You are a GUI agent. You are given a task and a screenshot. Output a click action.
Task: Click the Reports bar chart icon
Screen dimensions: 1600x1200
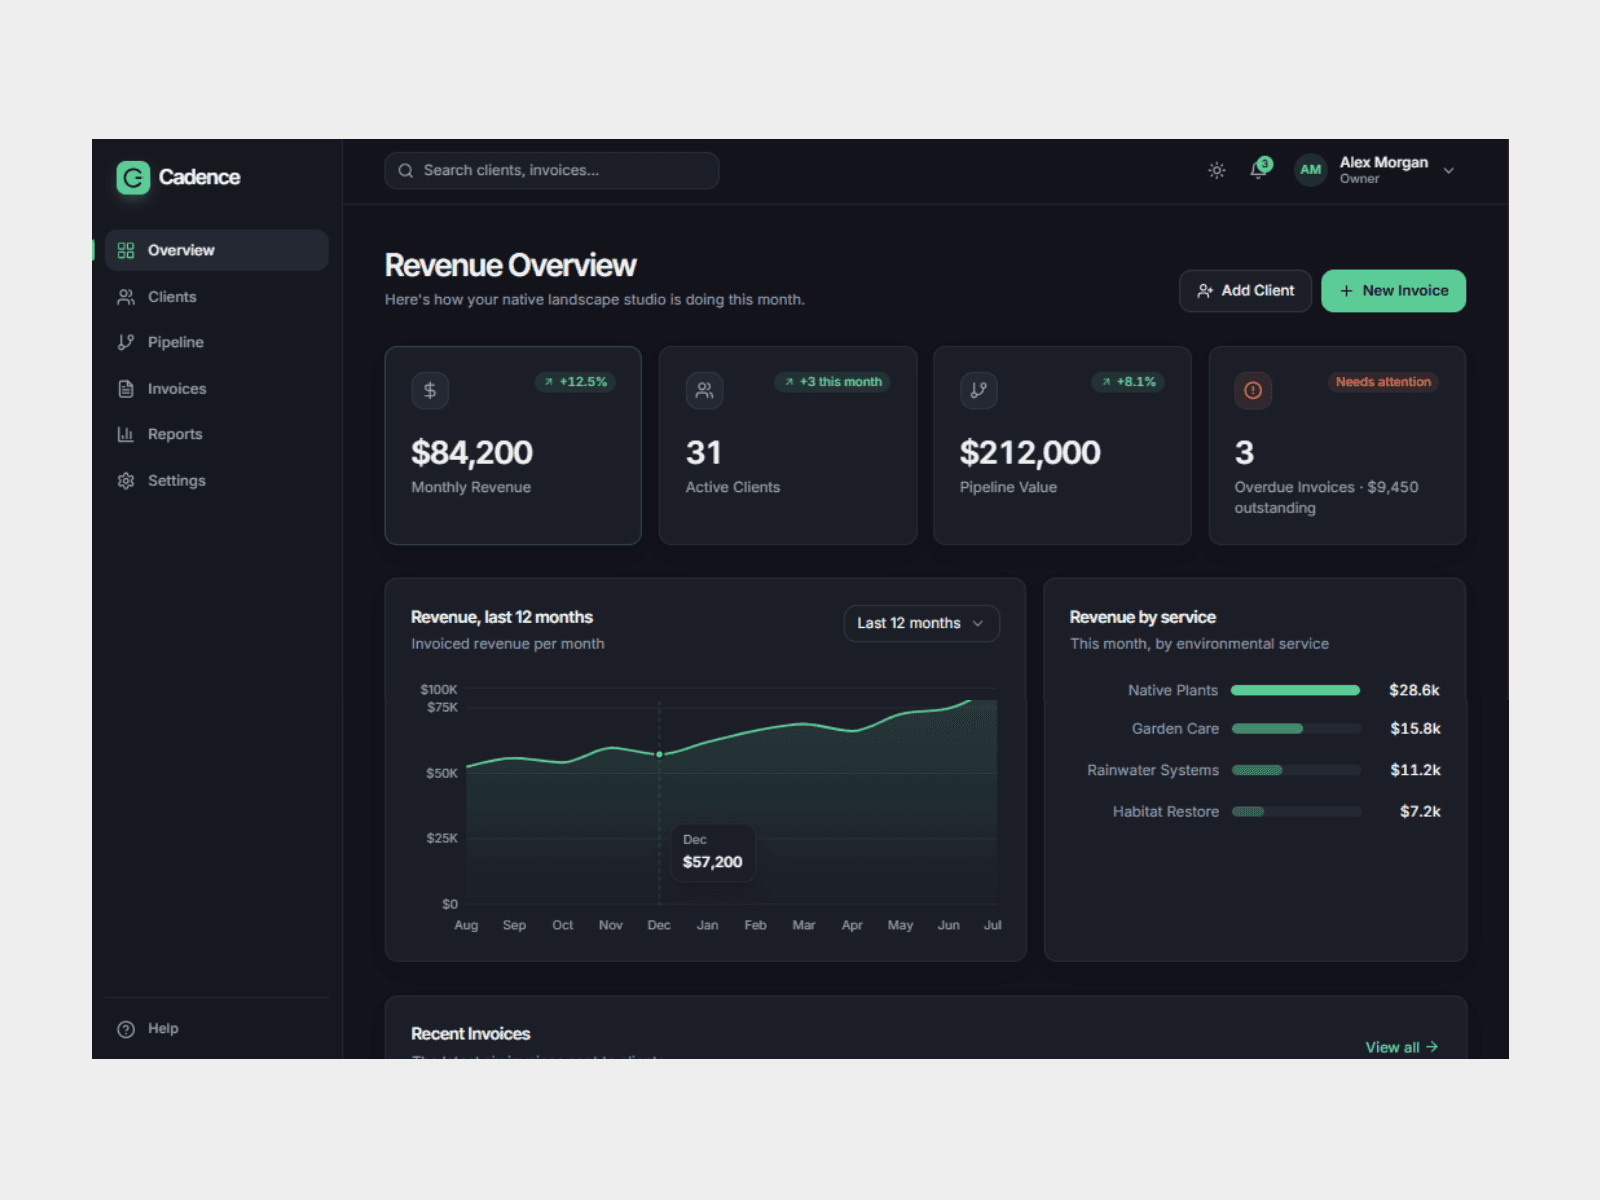click(x=125, y=434)
